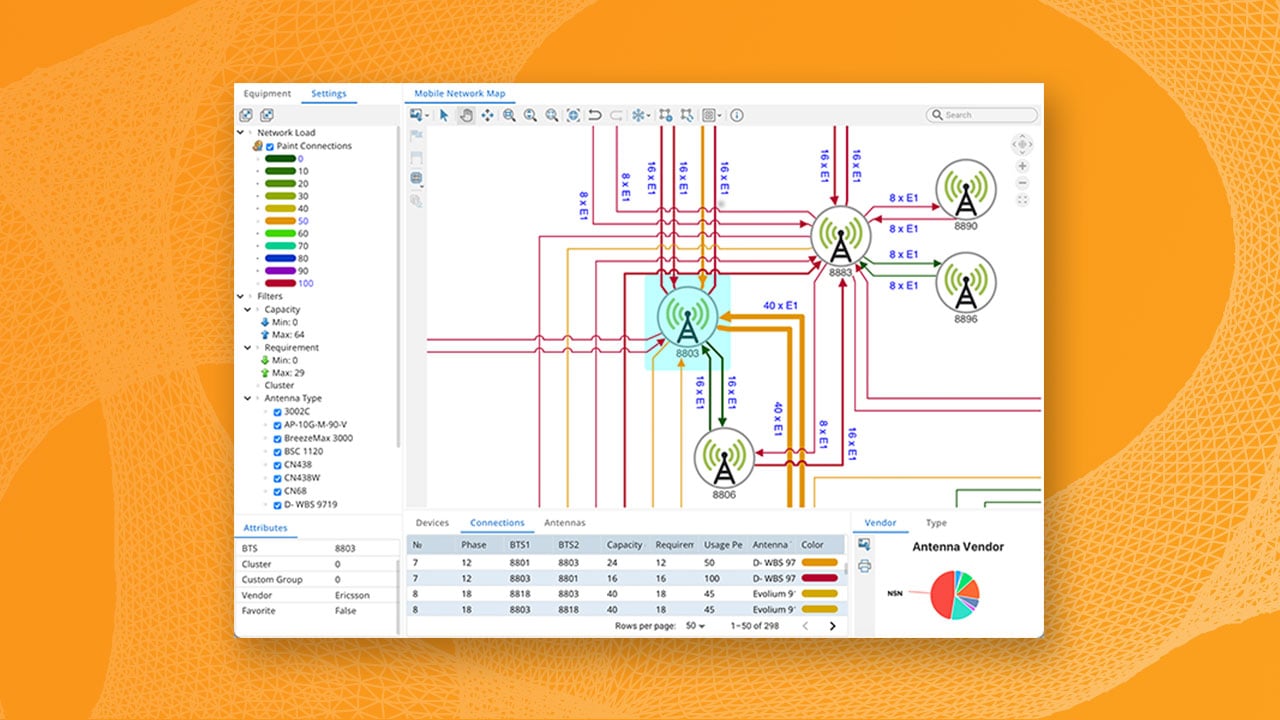Open the Devices tab
The height and width of the screenshot is (720, 1280).
point(432,523)
